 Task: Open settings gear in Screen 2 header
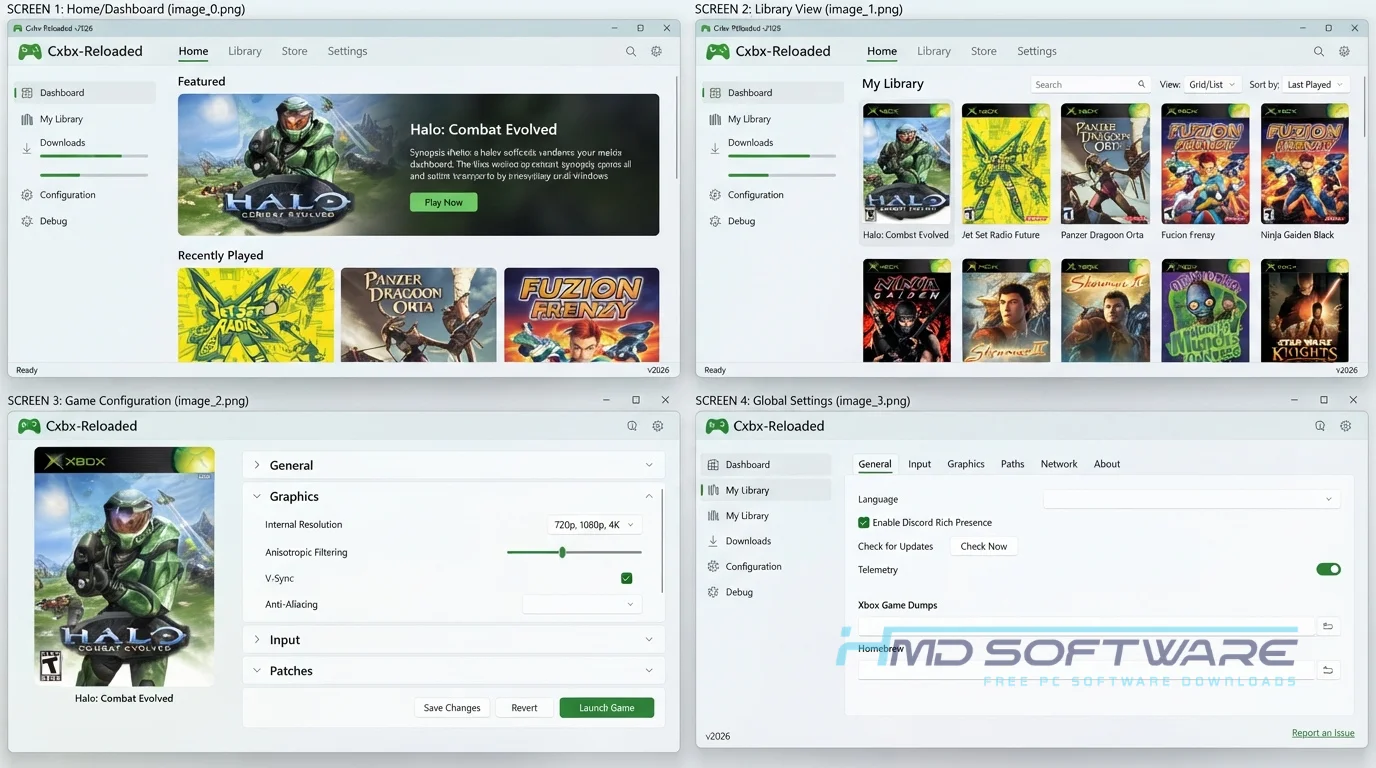tap(1344, 51)
